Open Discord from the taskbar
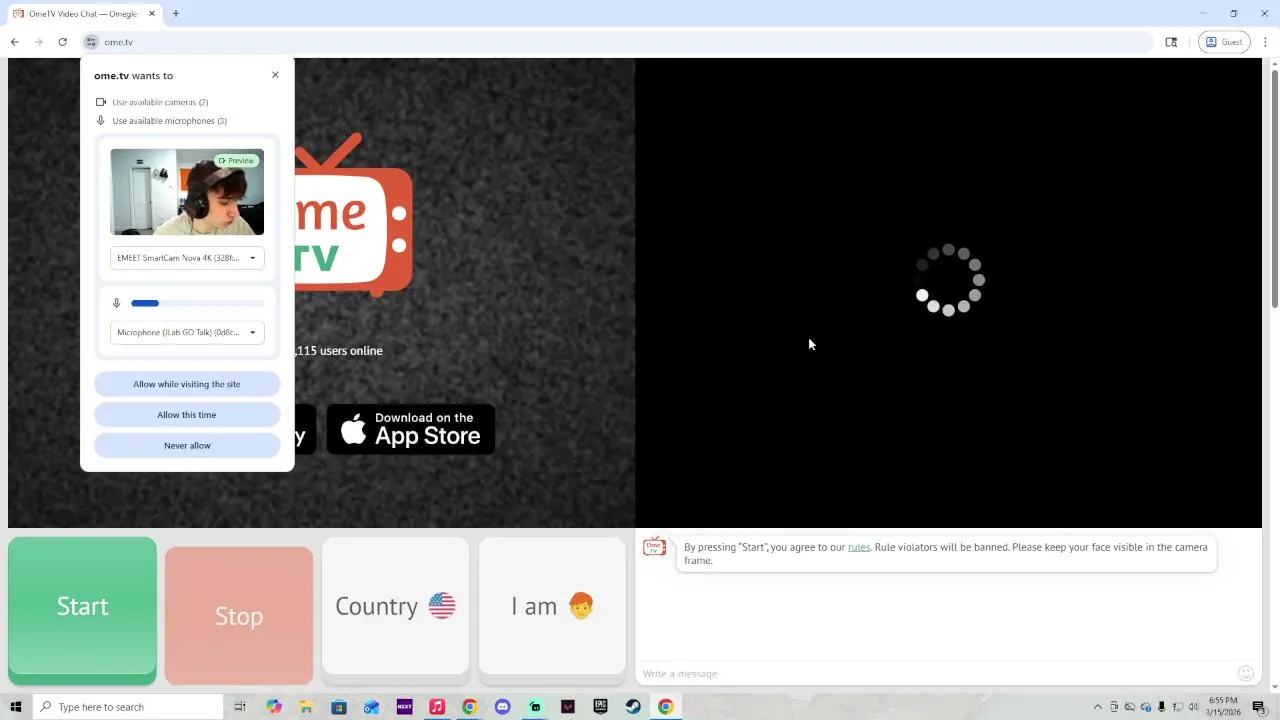 [502, 707]
